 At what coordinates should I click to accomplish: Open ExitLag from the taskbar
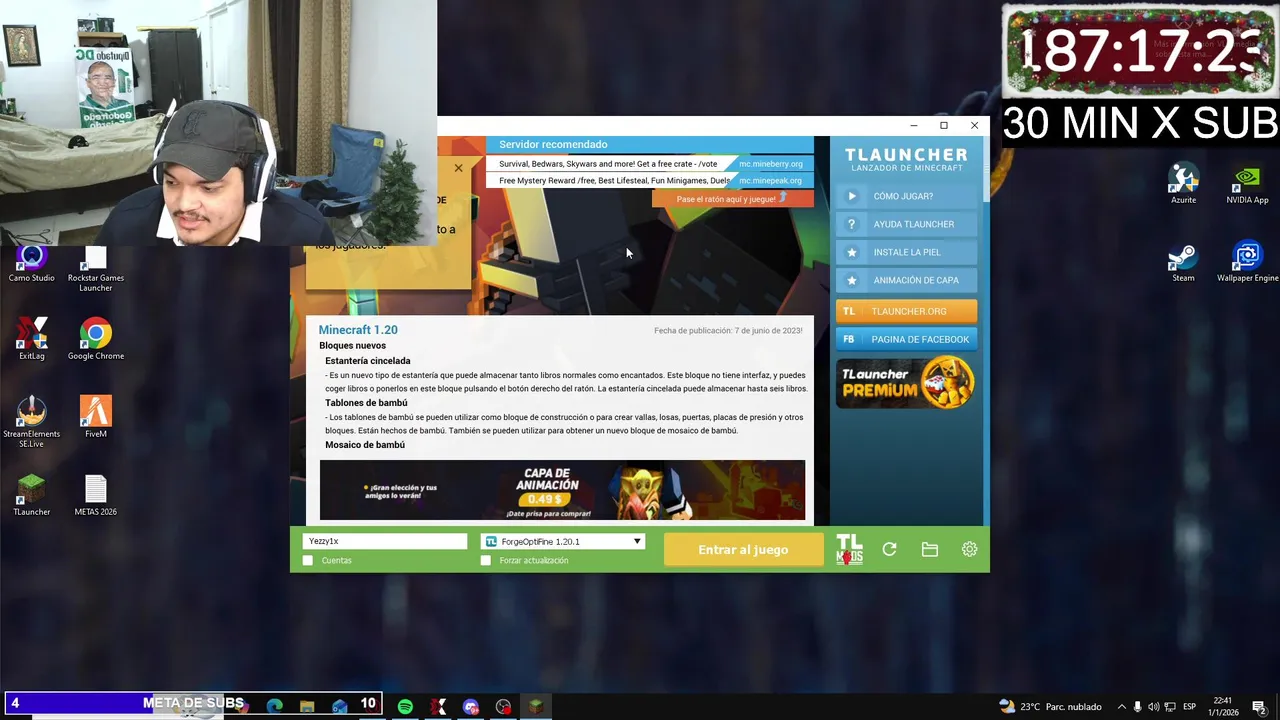pyautogui.click(x=438, y=707)
